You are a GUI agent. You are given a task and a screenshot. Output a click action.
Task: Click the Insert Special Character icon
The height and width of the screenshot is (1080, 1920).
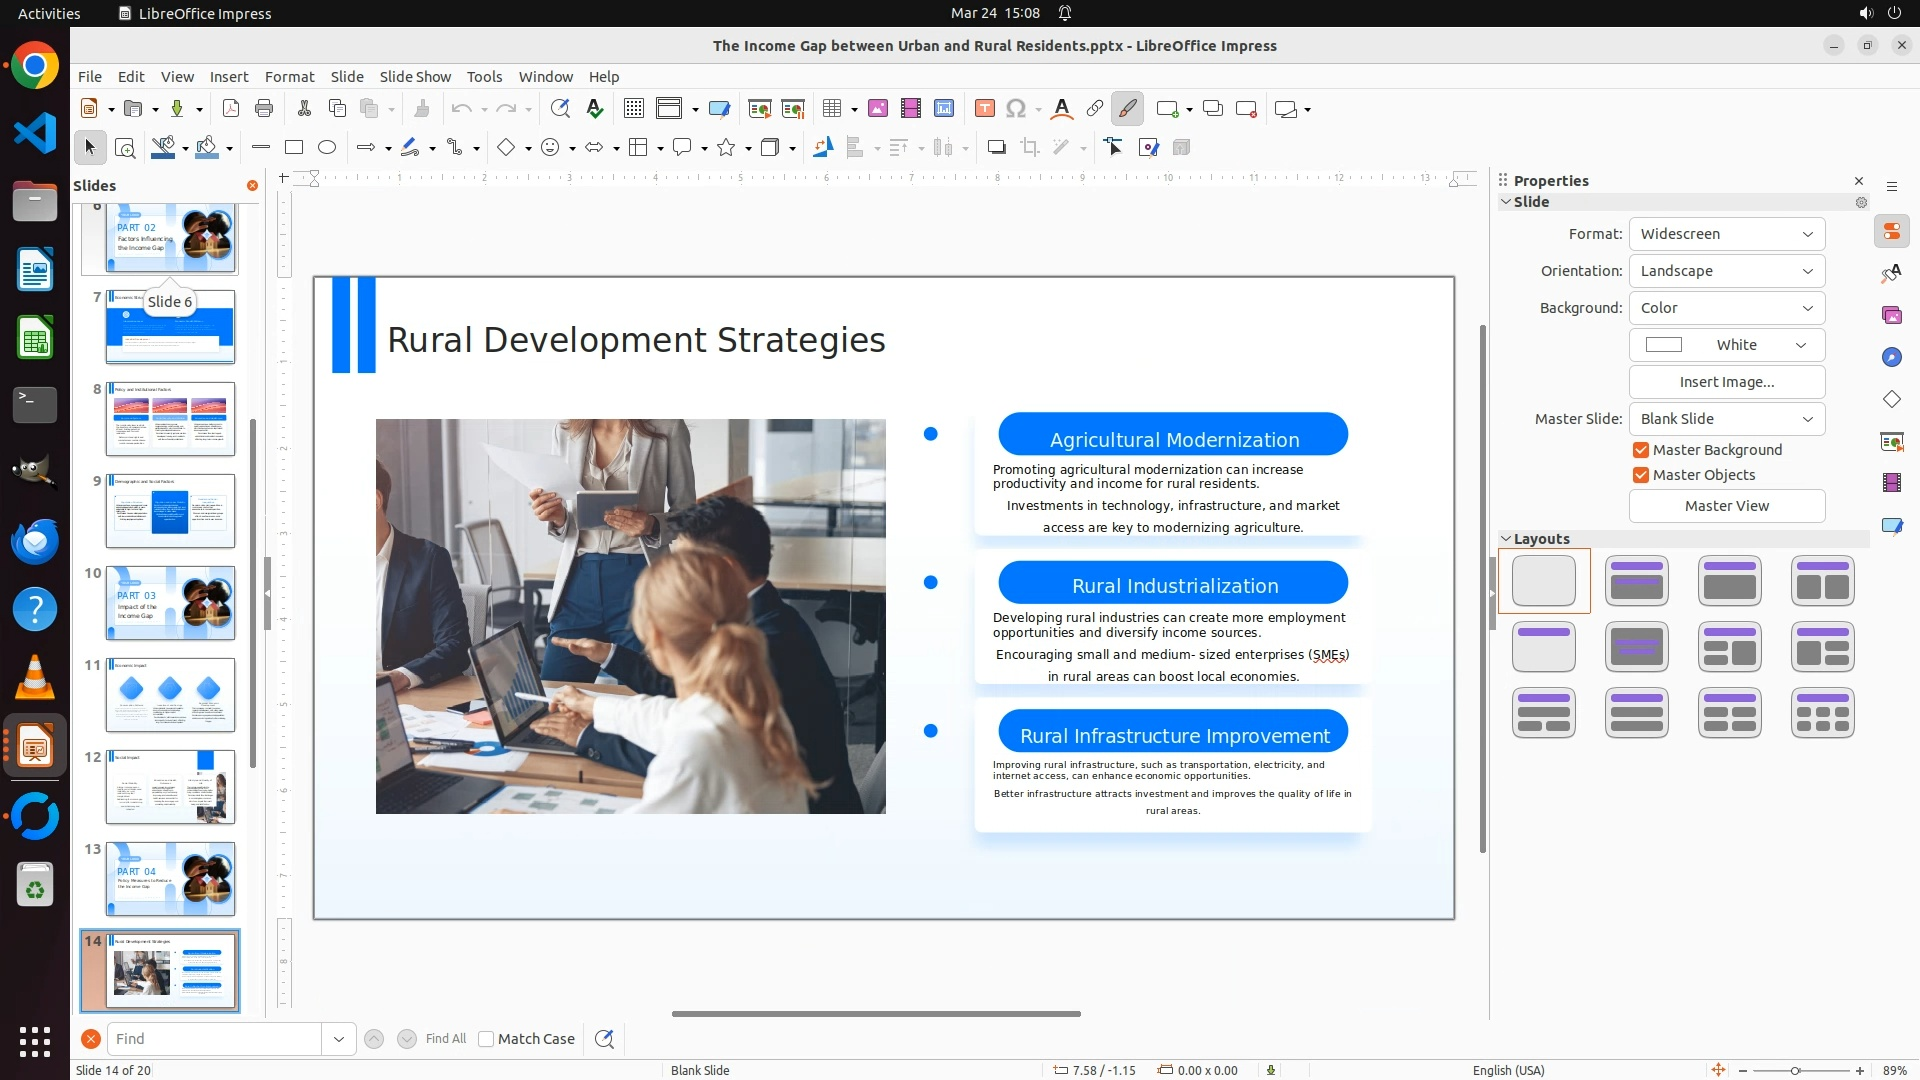(x=1016, y=109)
